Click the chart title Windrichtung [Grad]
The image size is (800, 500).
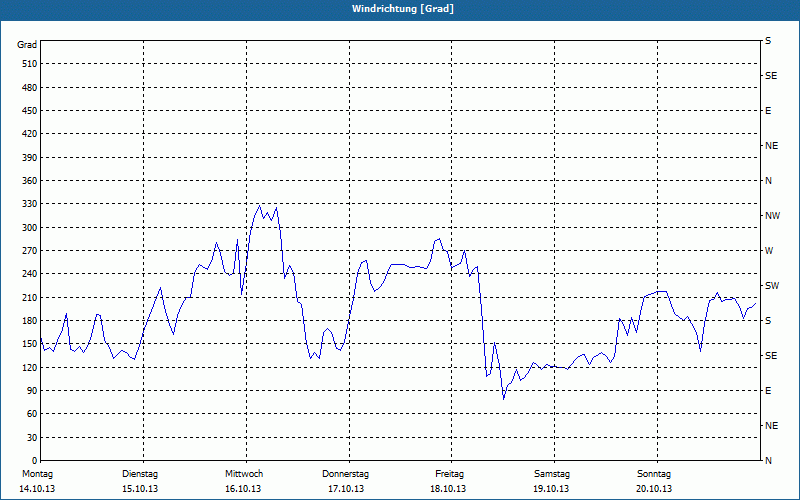403,9
